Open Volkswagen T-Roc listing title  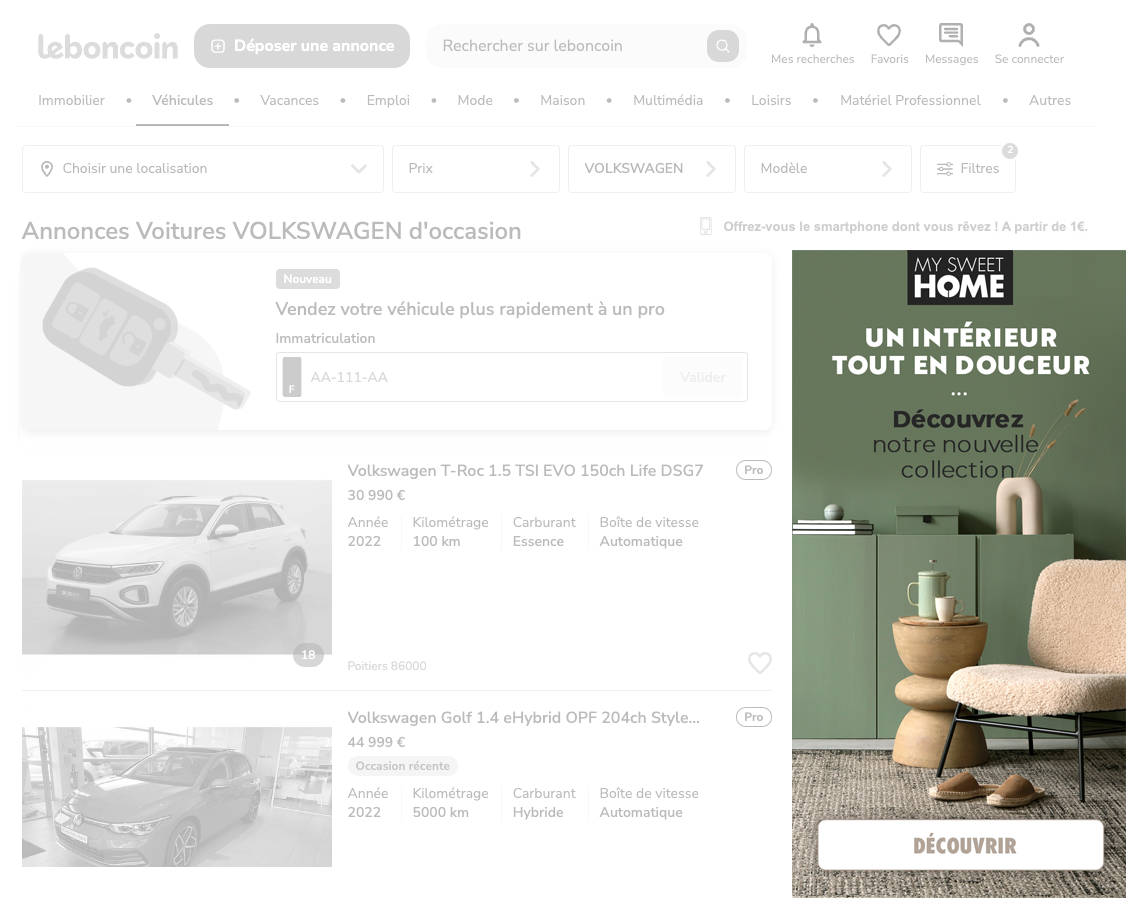[x=525, y=470]
